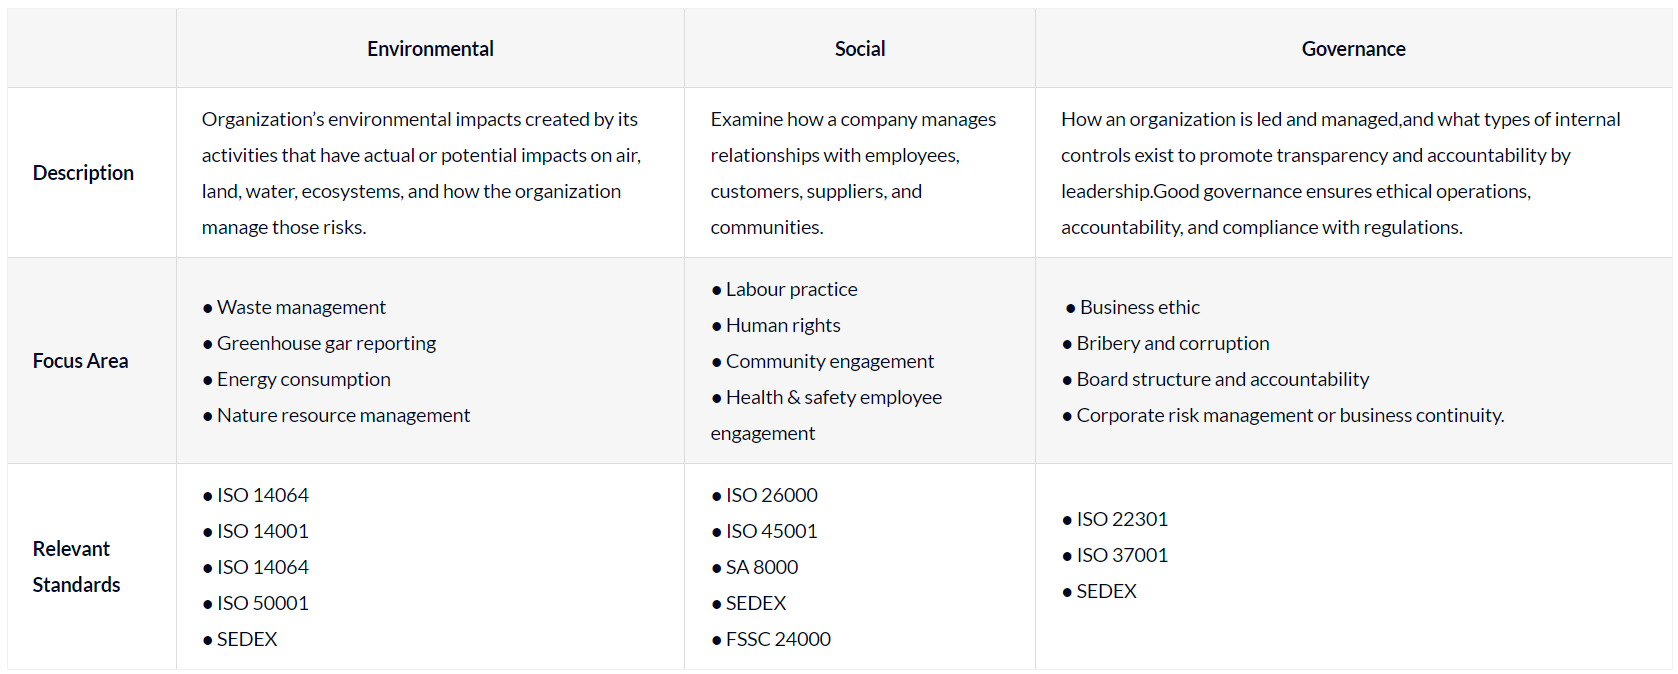The image size is (1678, 674).
Task: Click the ISO 45001 standard entry
Action: (771, 531)
